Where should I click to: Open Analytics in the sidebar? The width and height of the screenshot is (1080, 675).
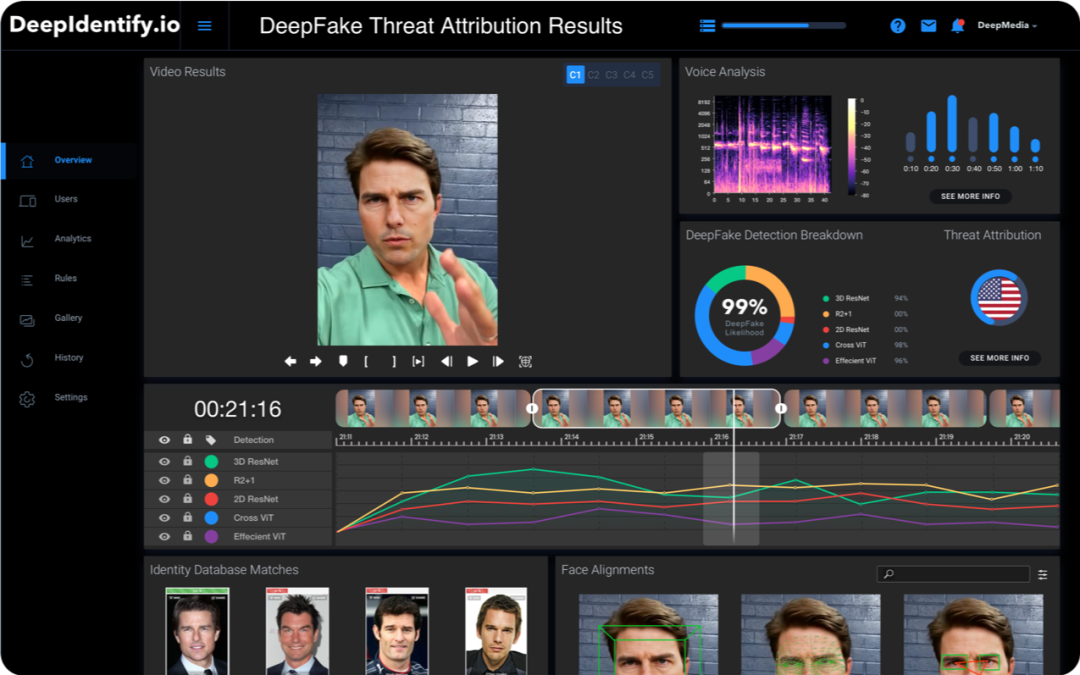[72, 239]
